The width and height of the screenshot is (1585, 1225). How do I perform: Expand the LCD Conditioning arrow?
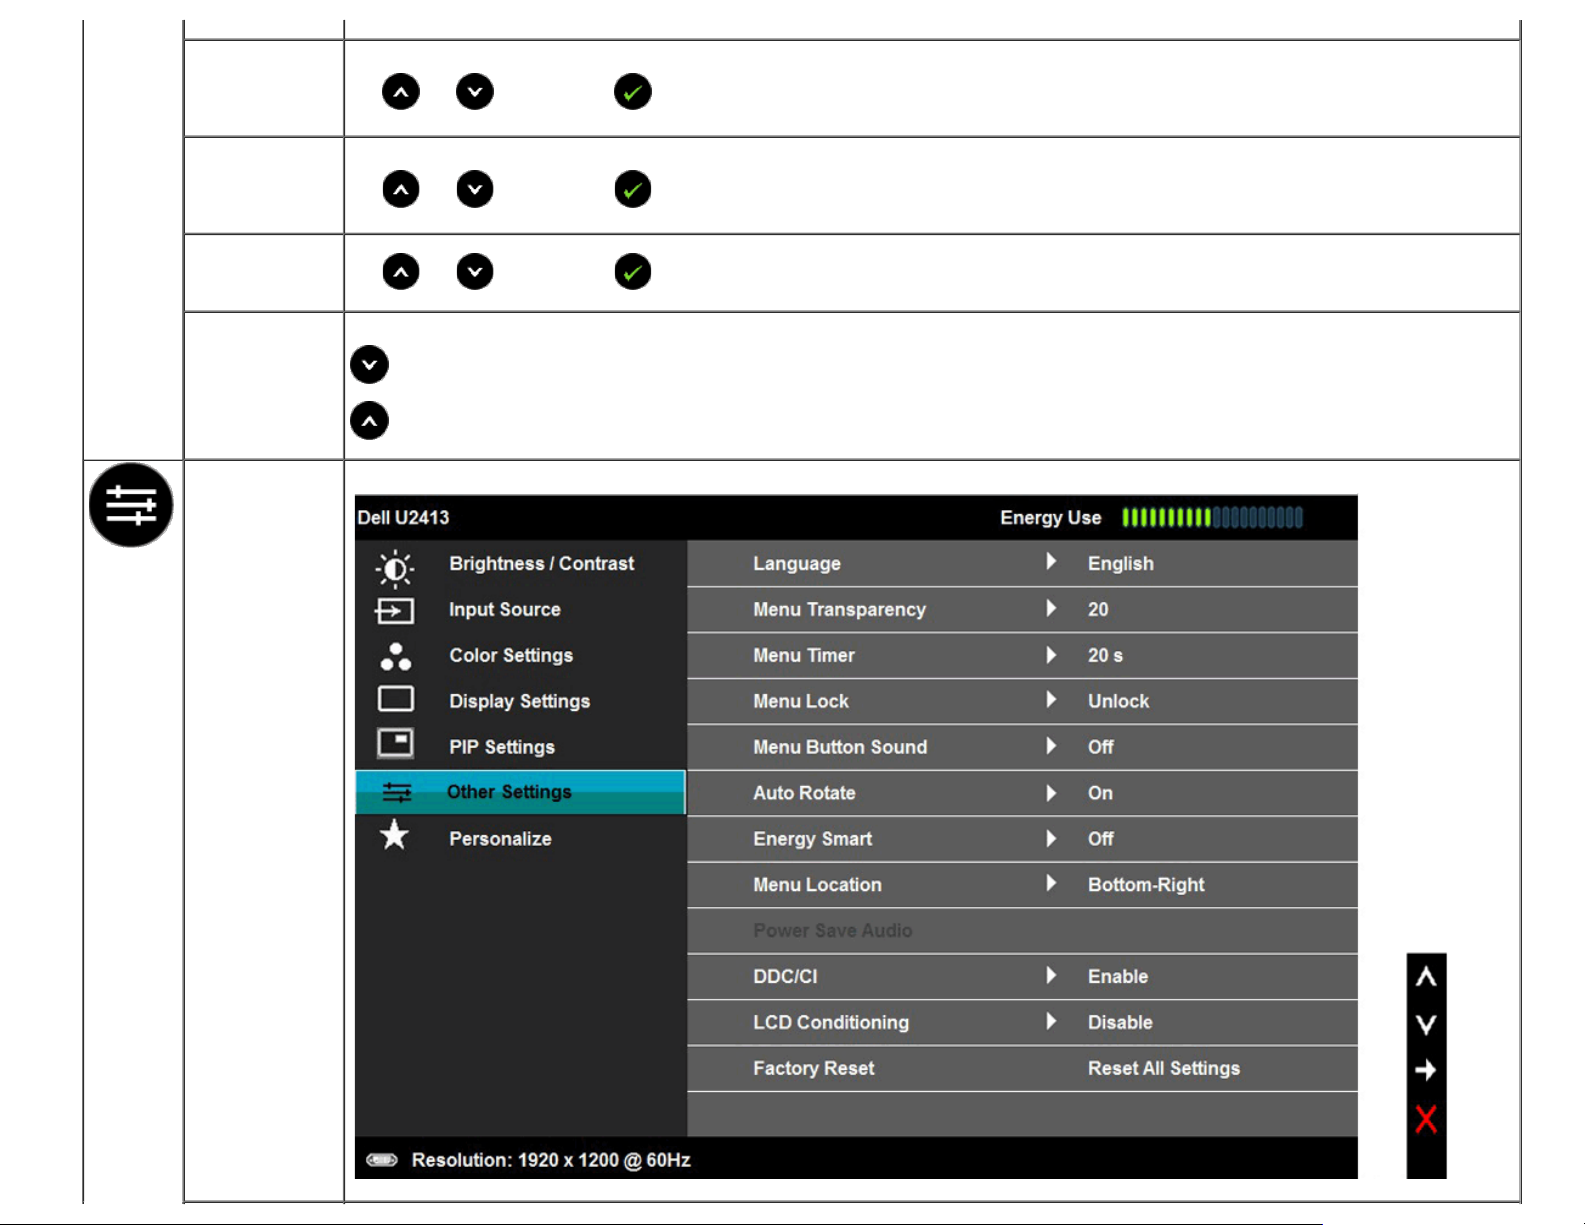coord(1051,1021)
